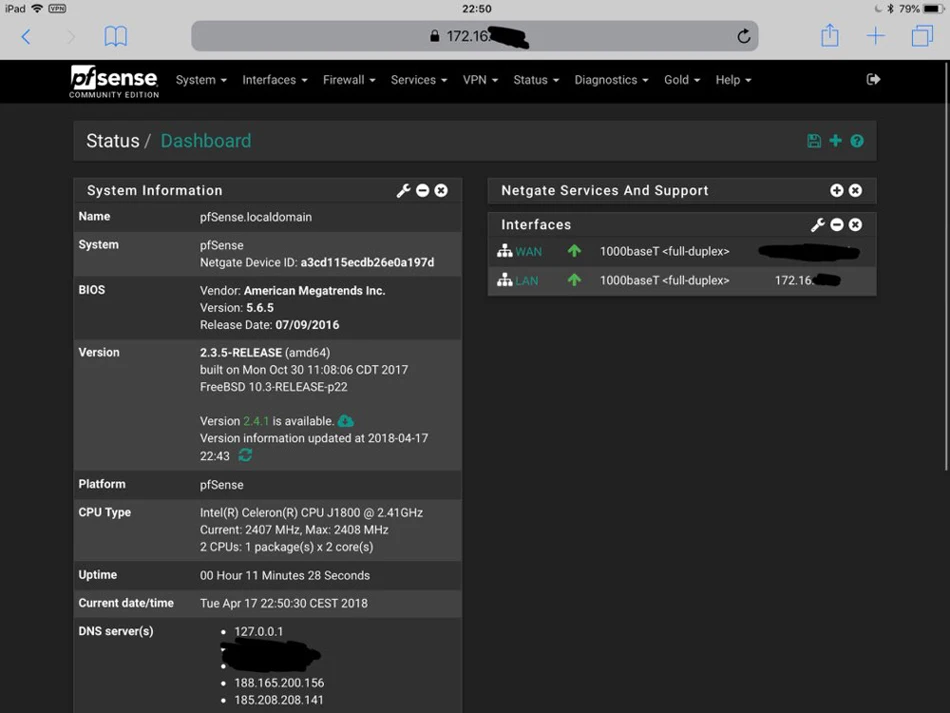
Task: Collapse the System Information widget
Action: pos(422,191)
